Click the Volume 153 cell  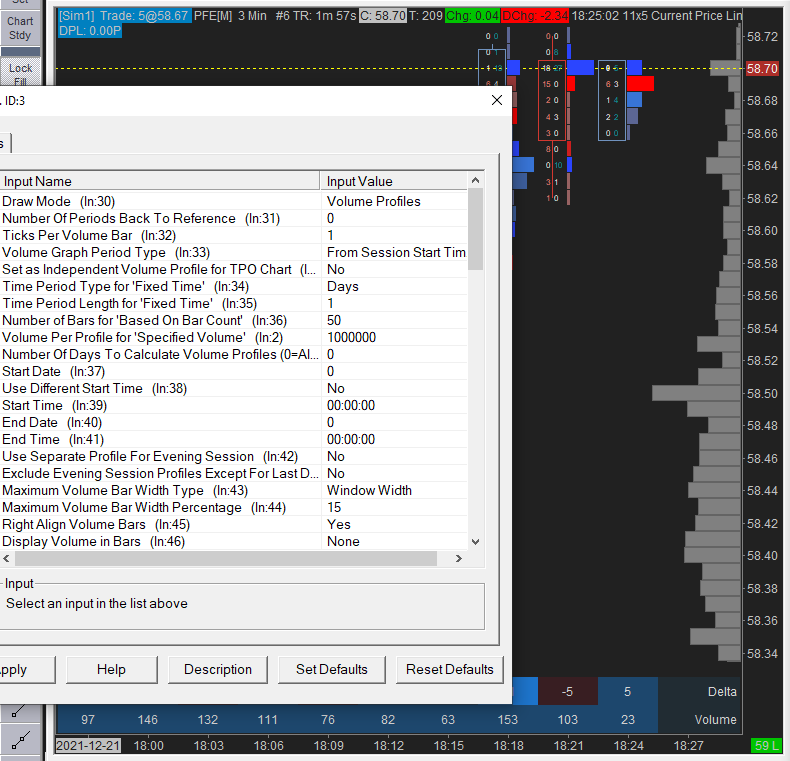pyautogui.click(x=508, y=720)
